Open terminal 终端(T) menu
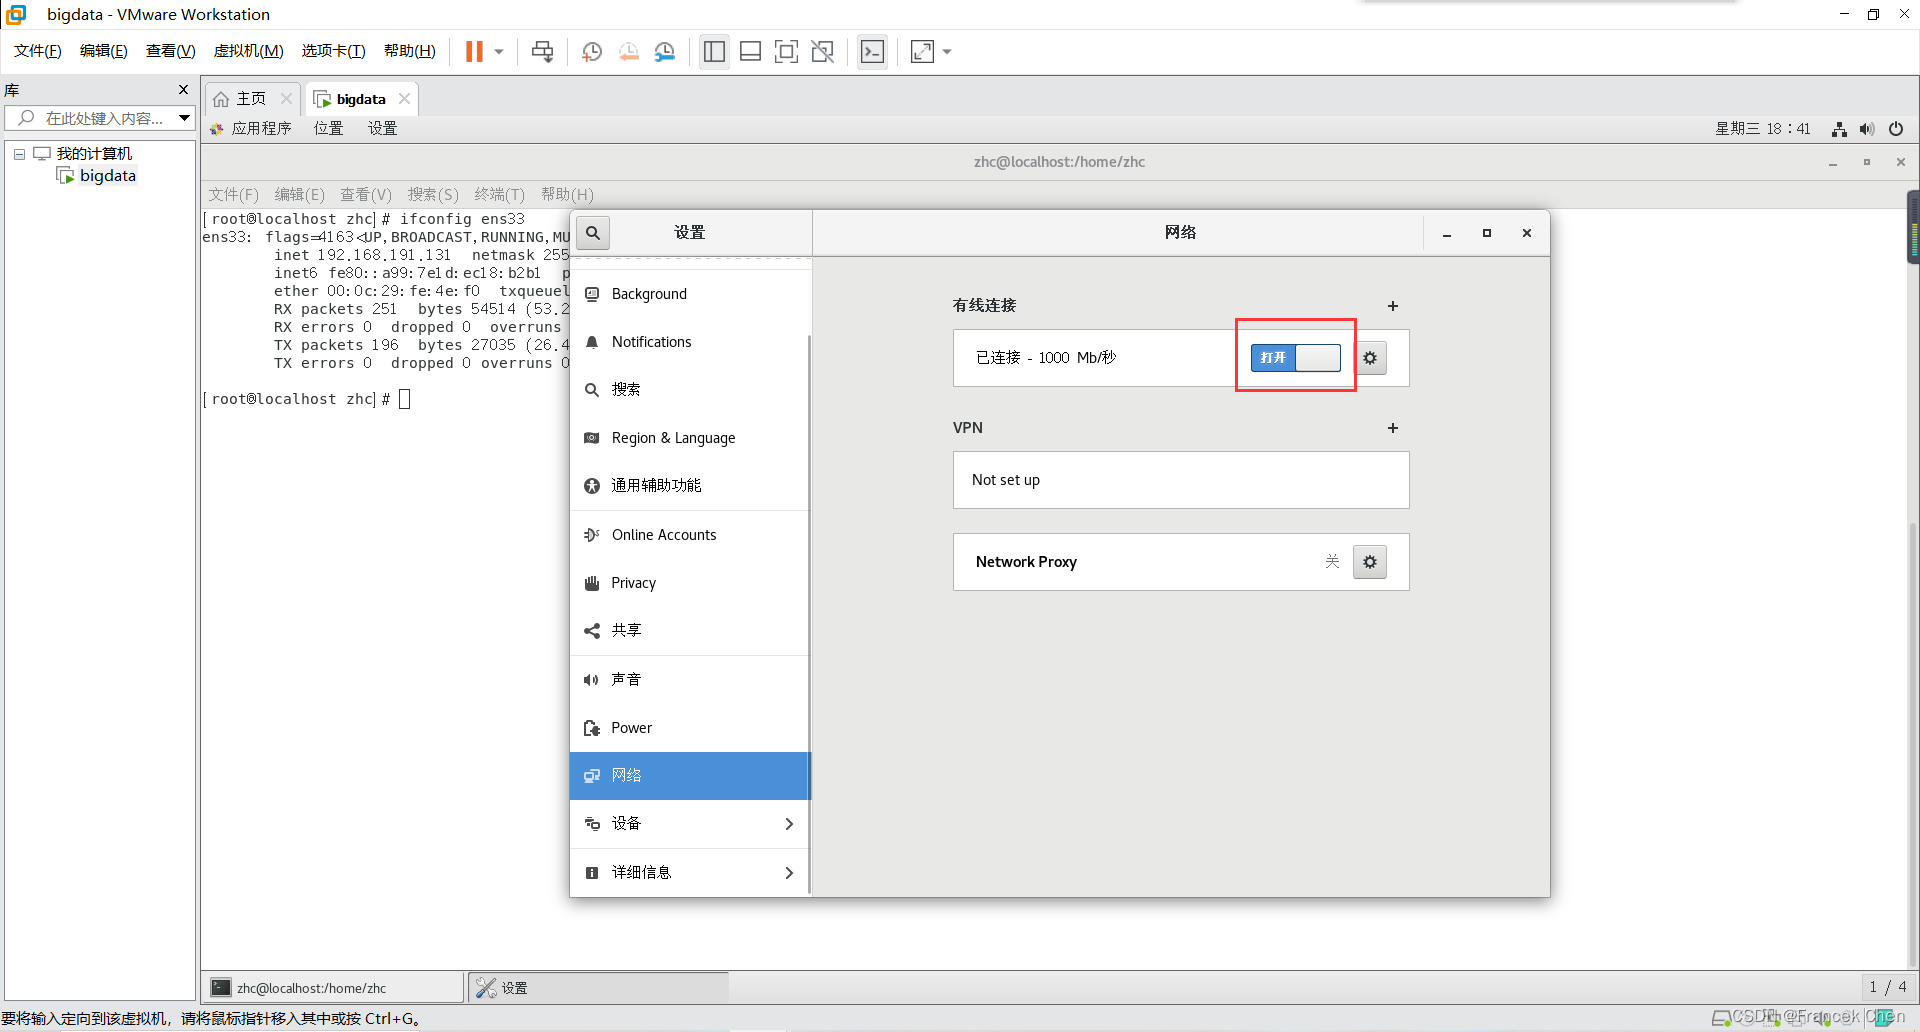 click(499, 194)
